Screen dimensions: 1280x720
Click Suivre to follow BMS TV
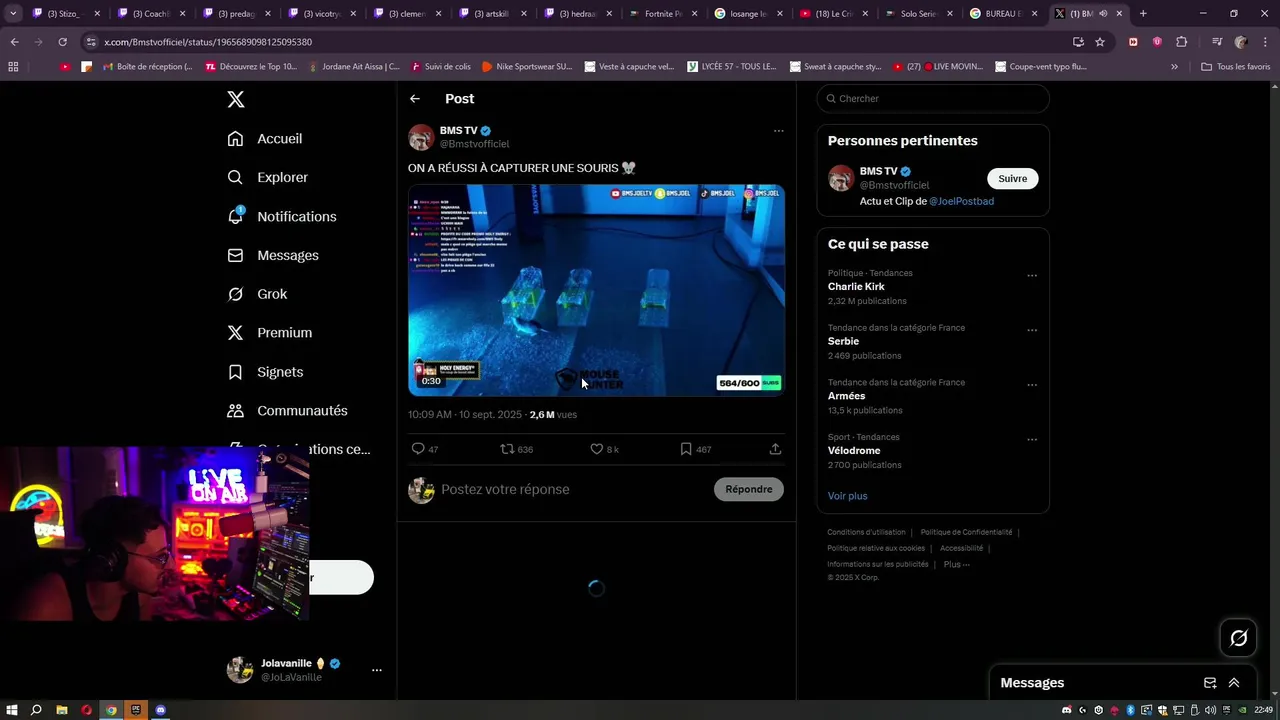[1012, 179]
